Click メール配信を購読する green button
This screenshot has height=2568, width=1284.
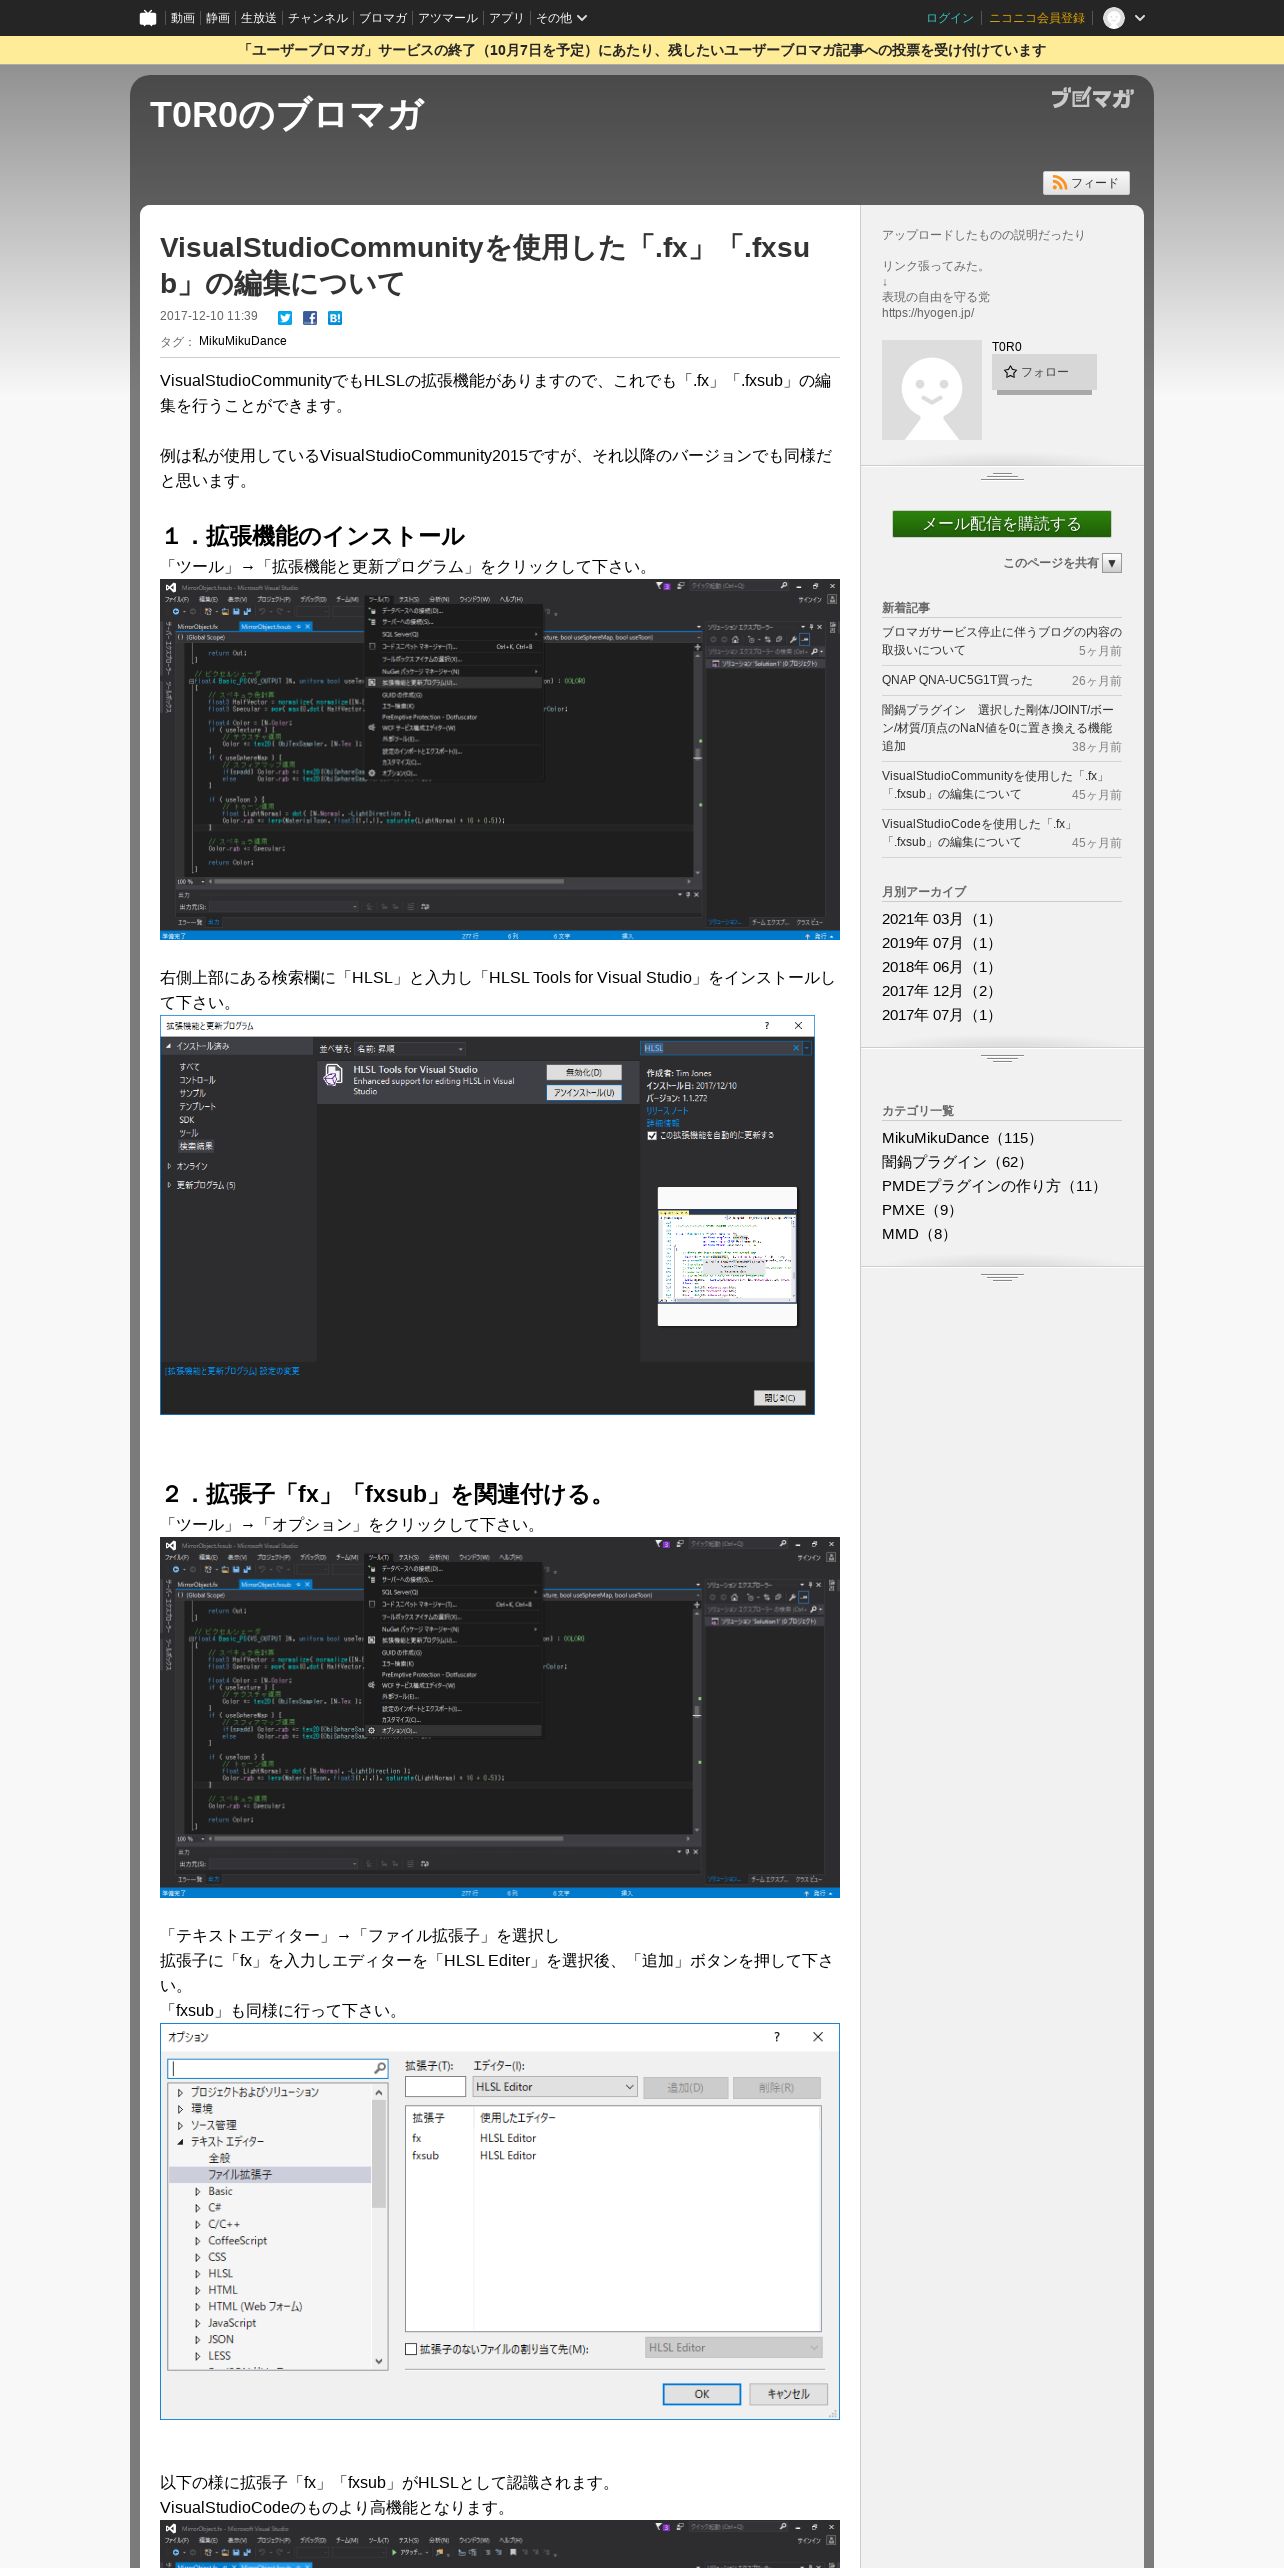(1002, 524)
